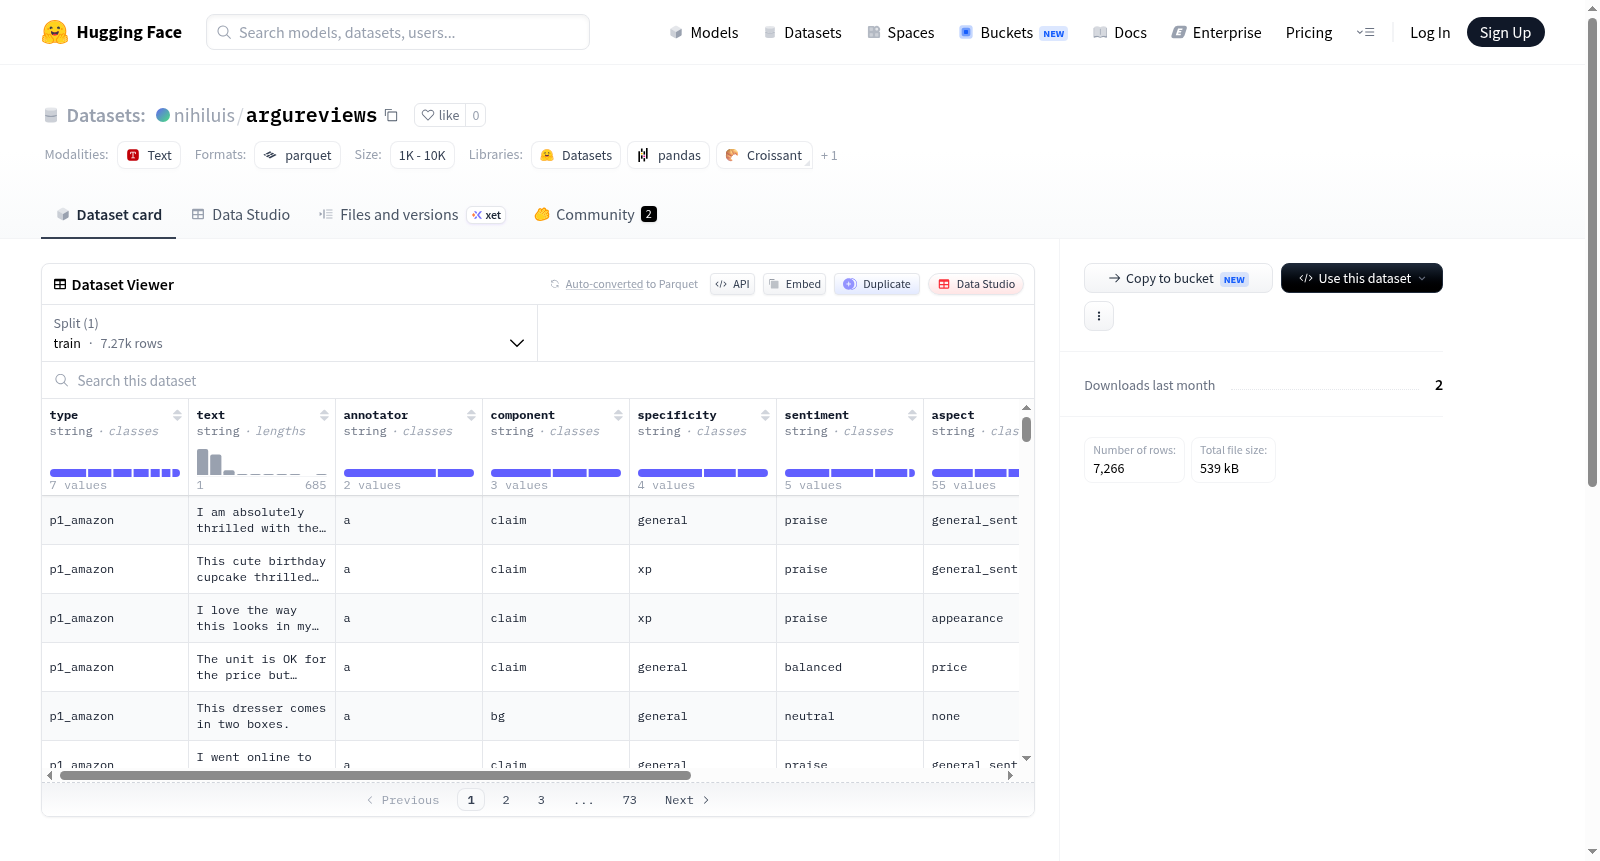Click the Duplicate button

pyautogui.click(x=877, y=284)
